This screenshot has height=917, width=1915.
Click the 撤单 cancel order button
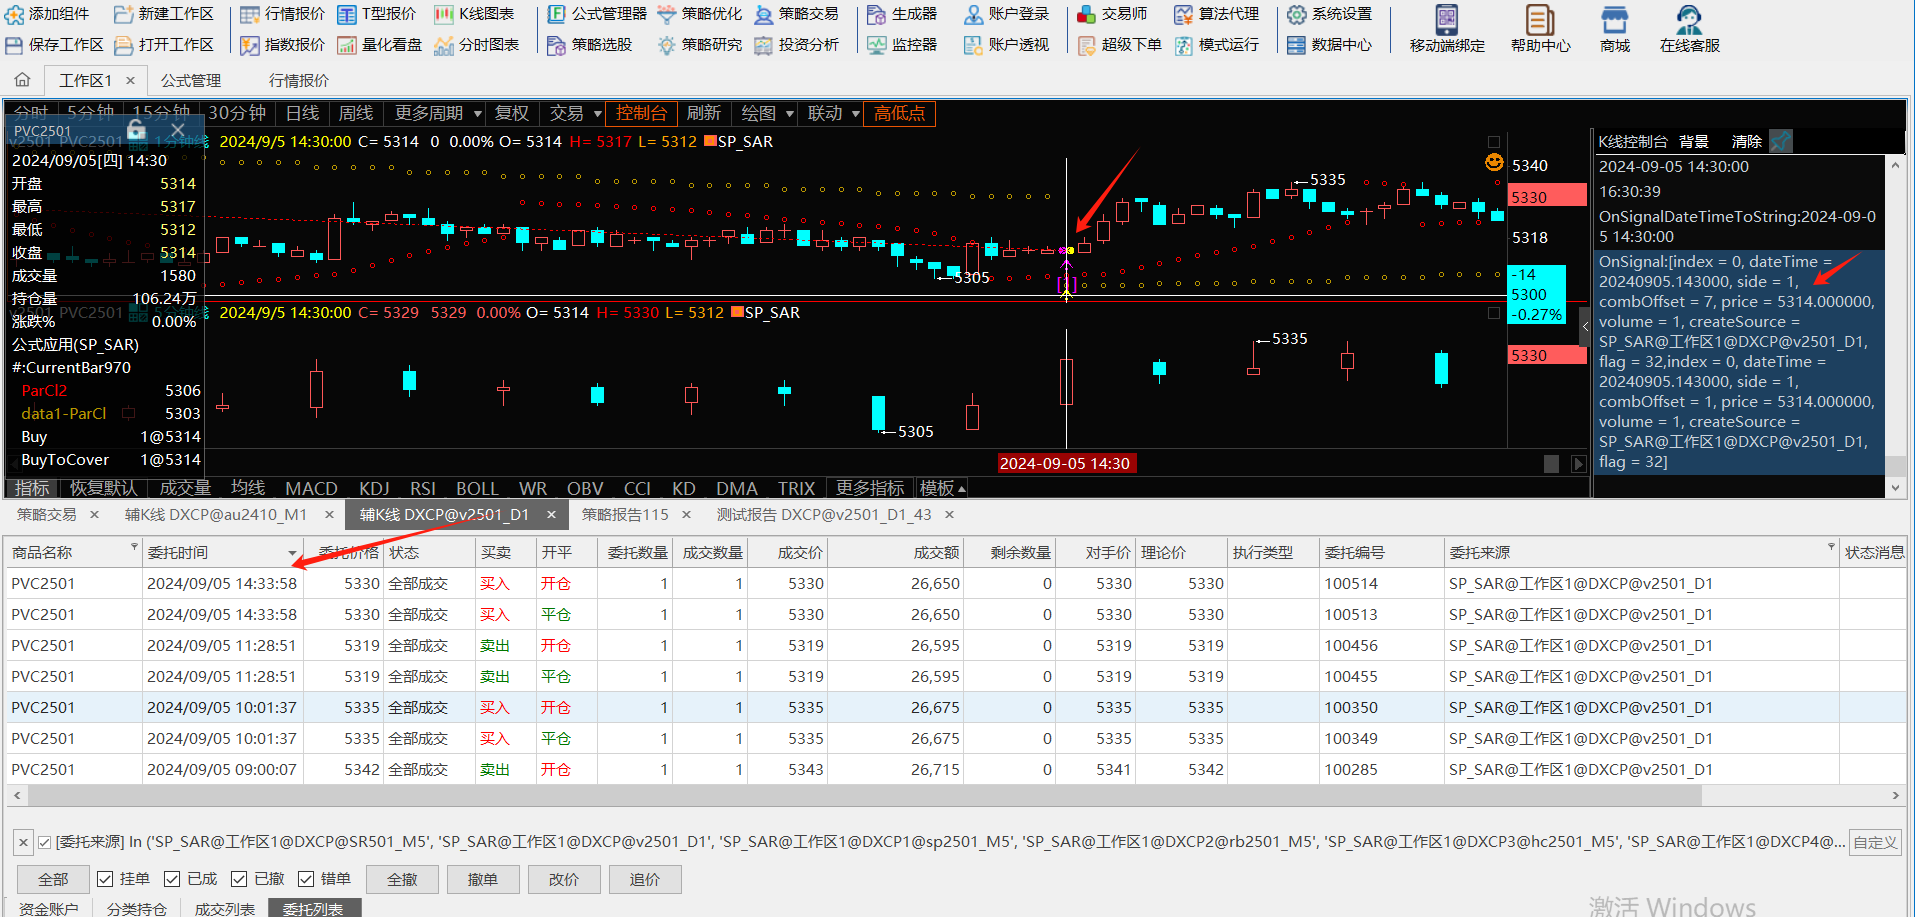(483, 879)
